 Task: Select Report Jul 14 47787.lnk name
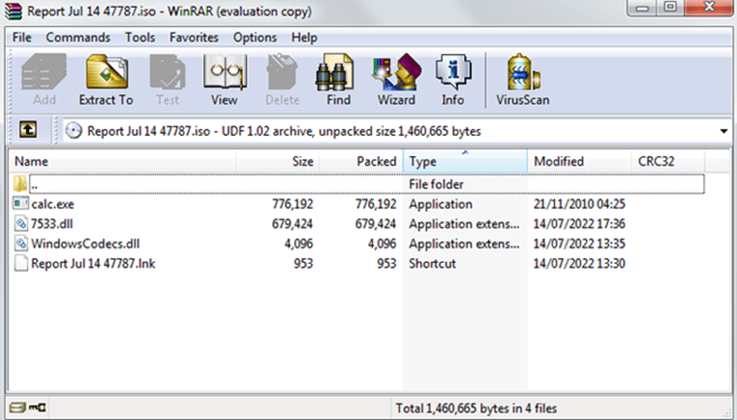click(93, 263)
